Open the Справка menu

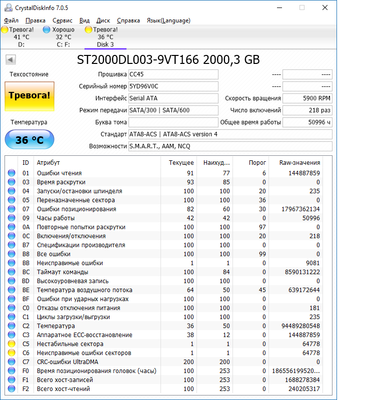coord(128,20)
